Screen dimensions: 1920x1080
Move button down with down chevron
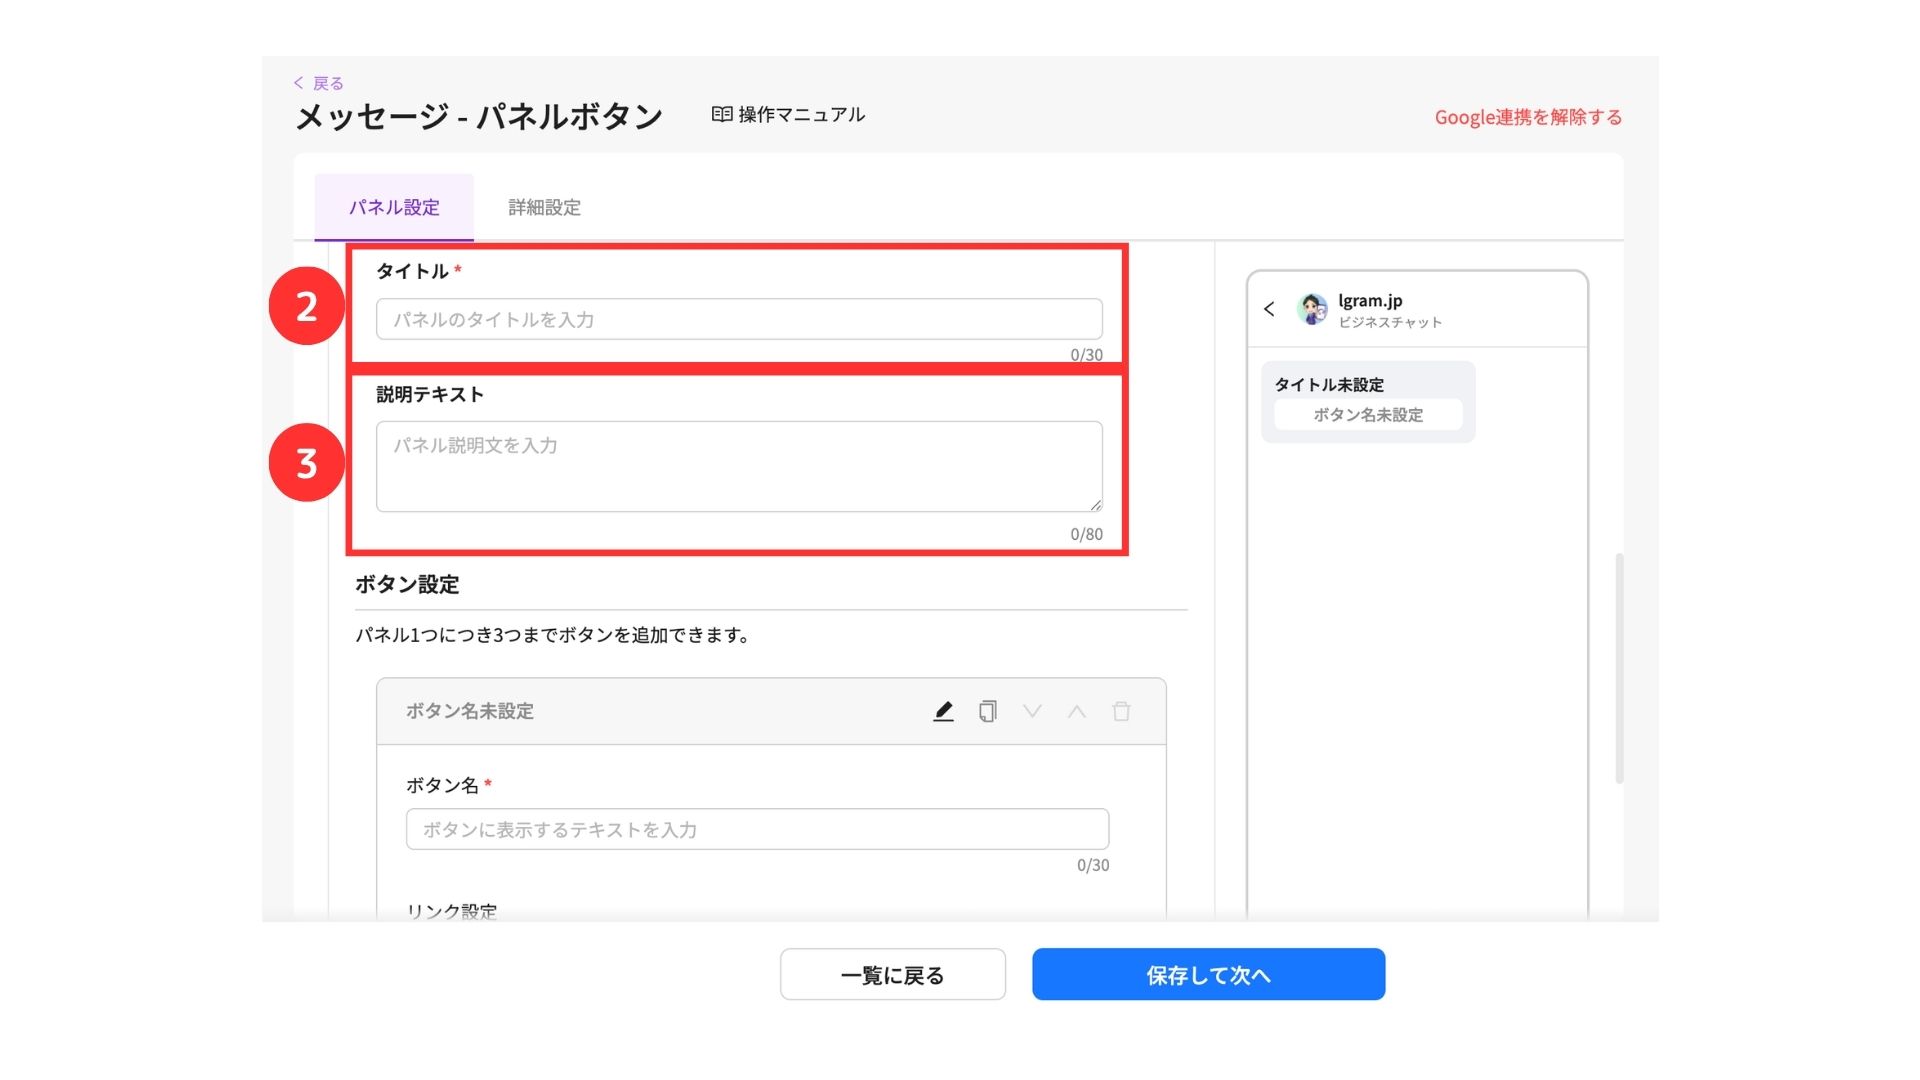point(1032,711)
